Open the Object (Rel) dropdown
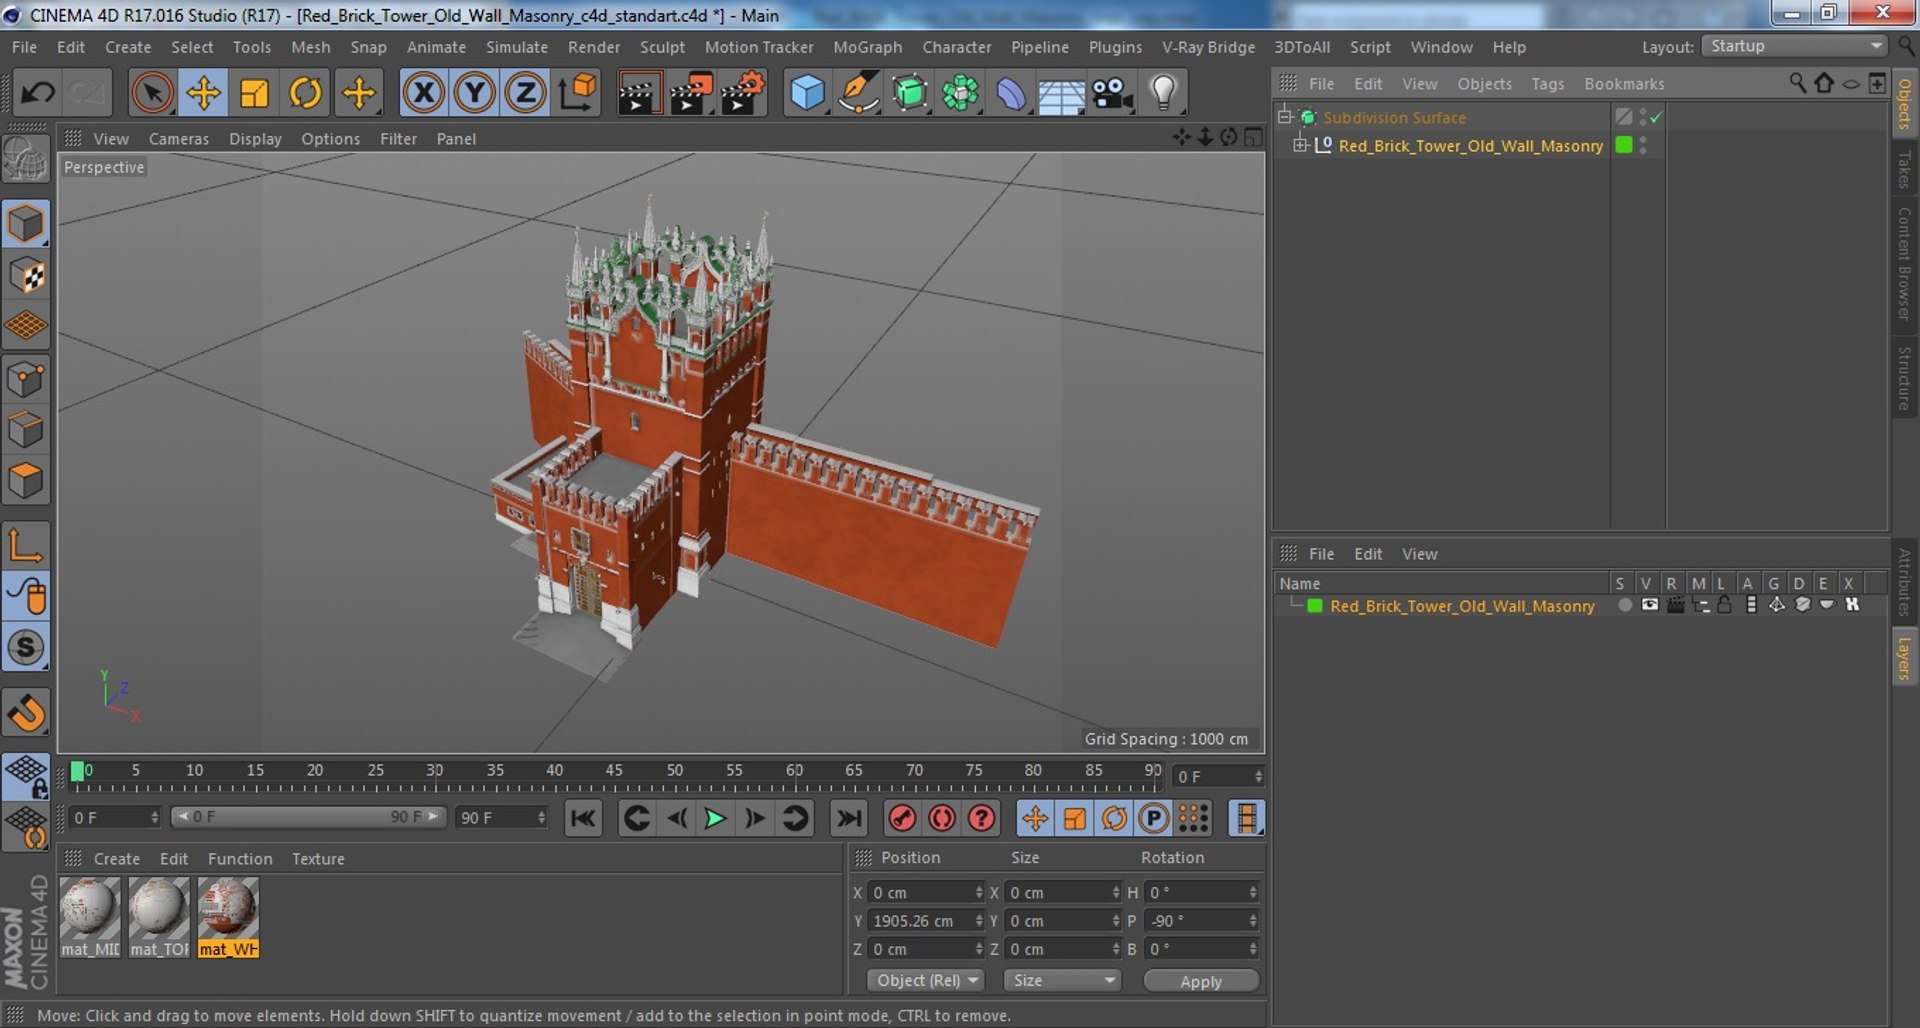Image resolution: width=1920 pixels, height=1028 pixels. (x=926, y=981)
